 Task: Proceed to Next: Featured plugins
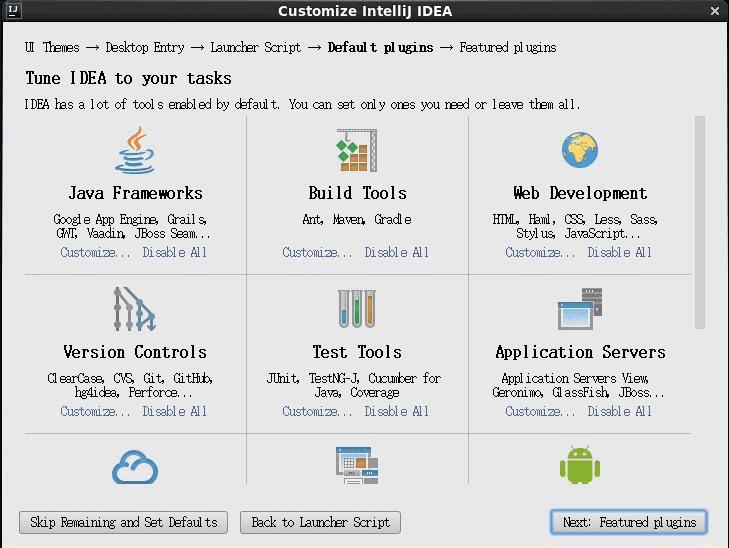click(x=629, y=522)
